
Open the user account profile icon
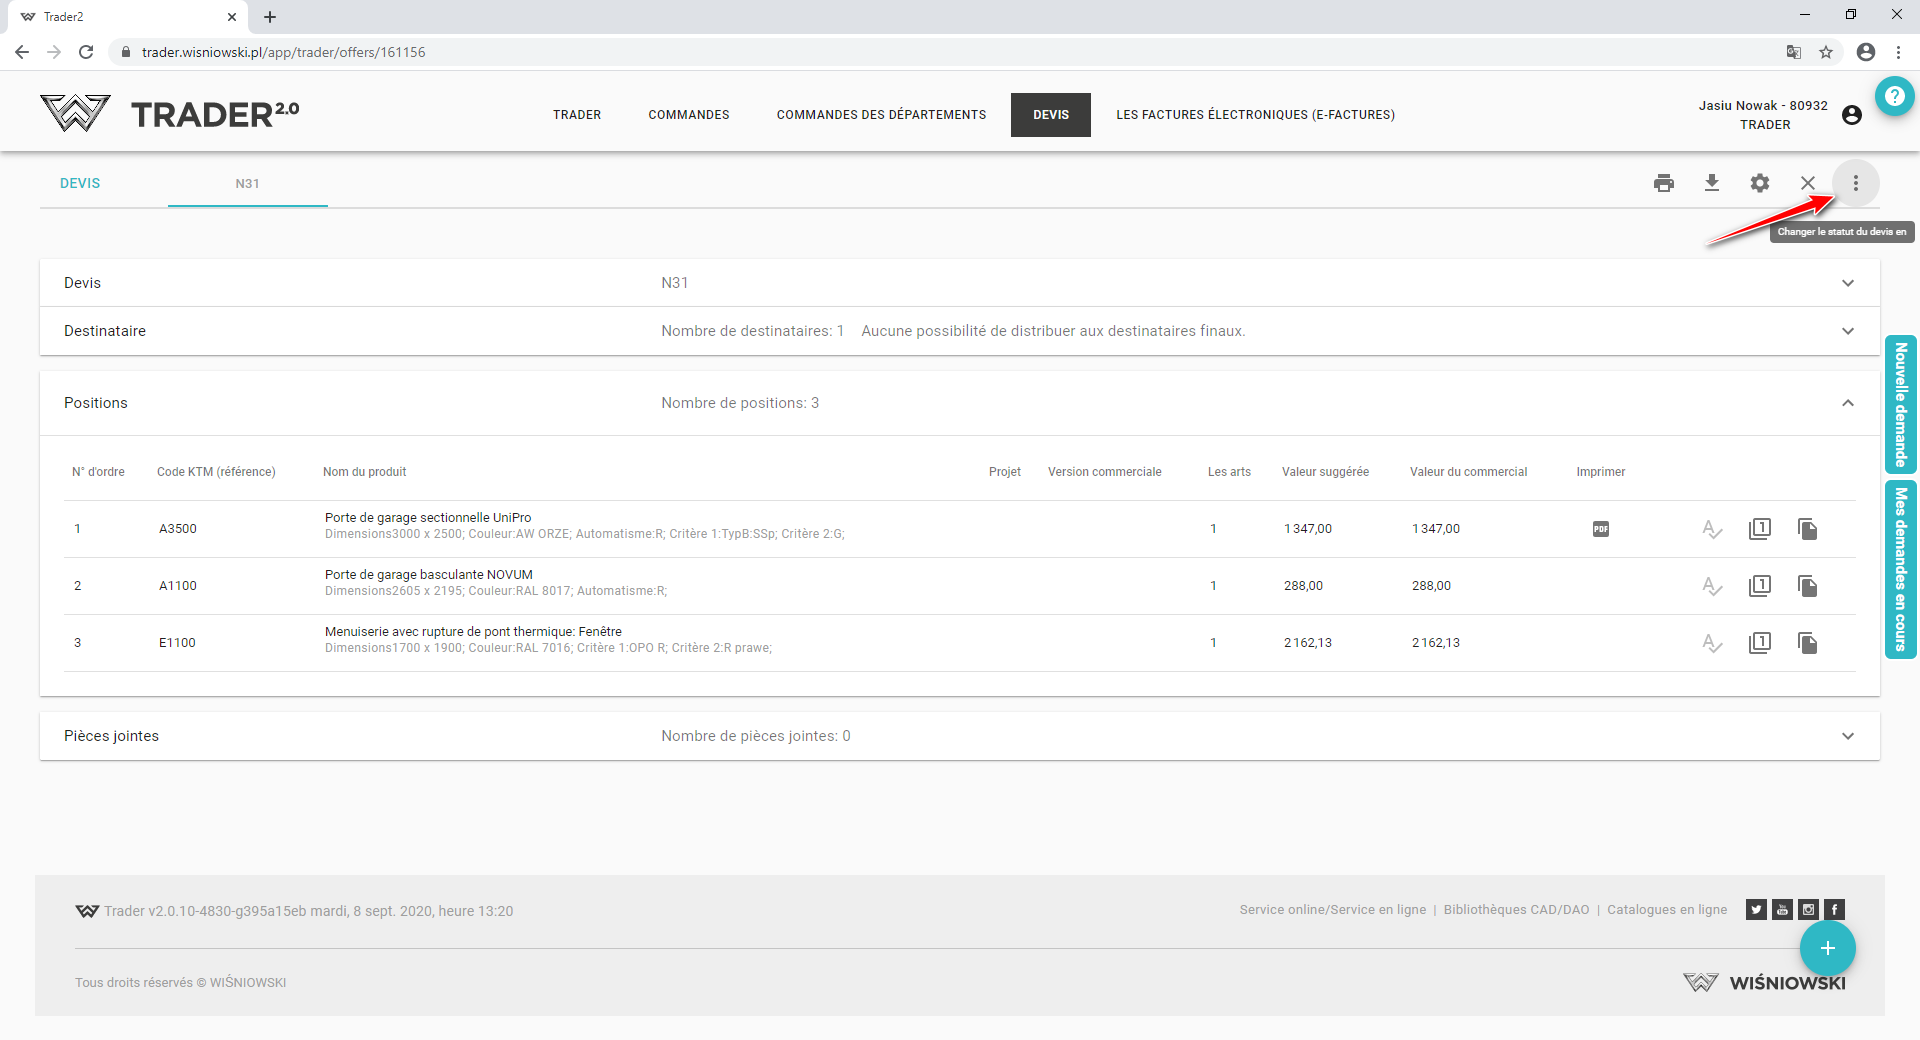pyautogui.click(x=1852, y=115)
